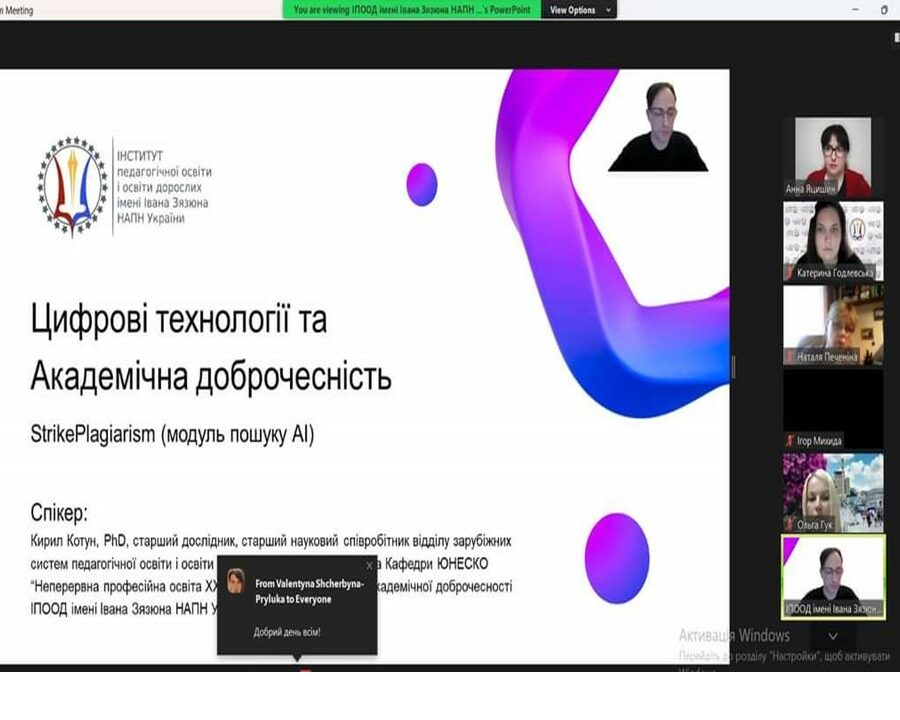Dismiss the chat notification with its X button
This screenshot has width=900, height=720.
point(370,564)
